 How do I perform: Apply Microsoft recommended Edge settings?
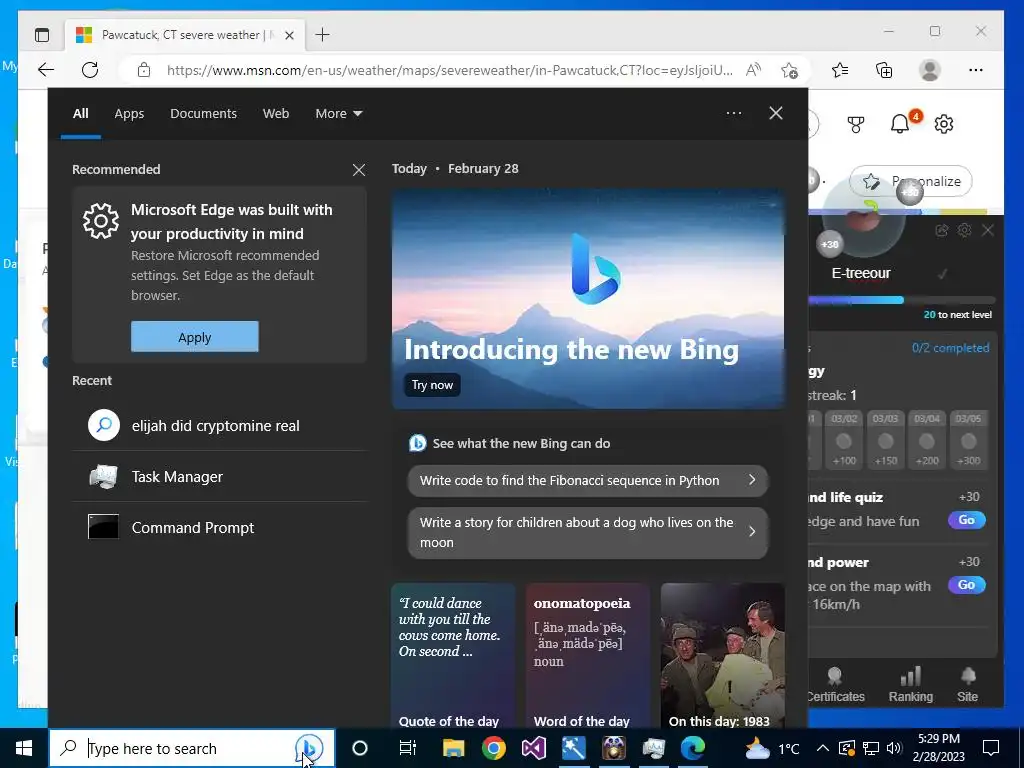click(195, 337)
